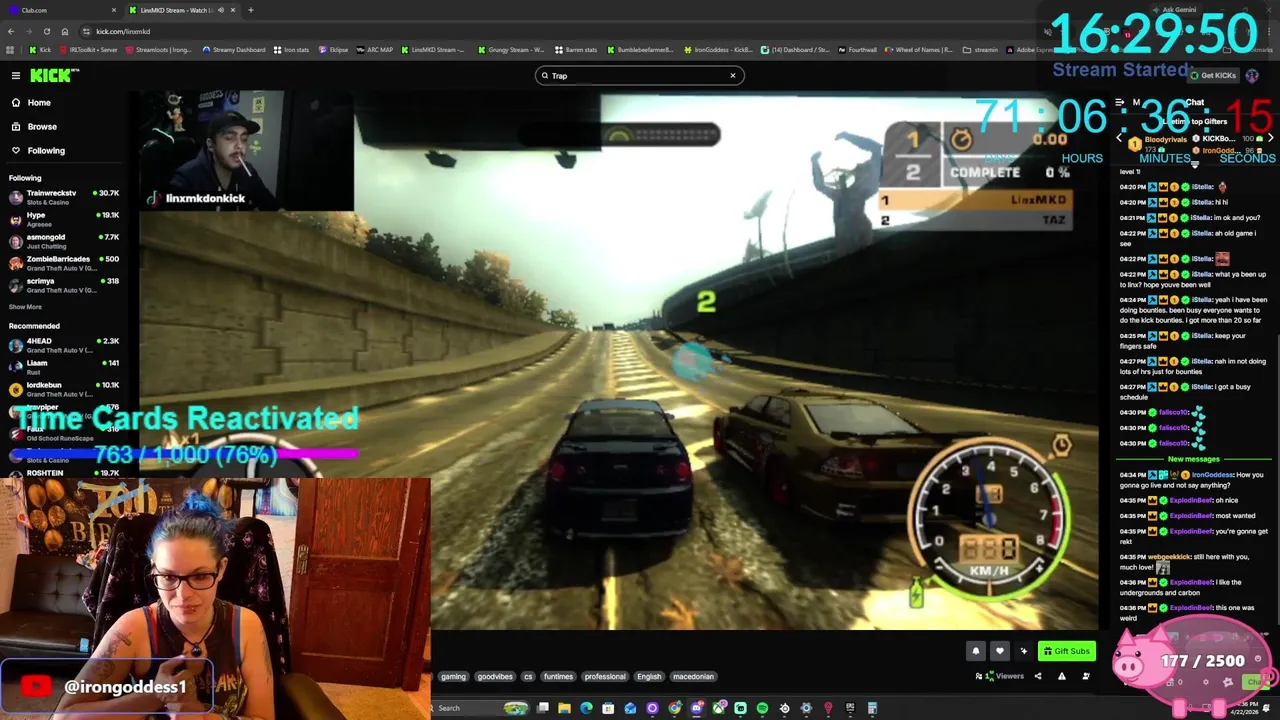Viewport: 1280px width, 720px height.
Task: Open the Streamy Dashboard bookmark
Action: (234, 49)
